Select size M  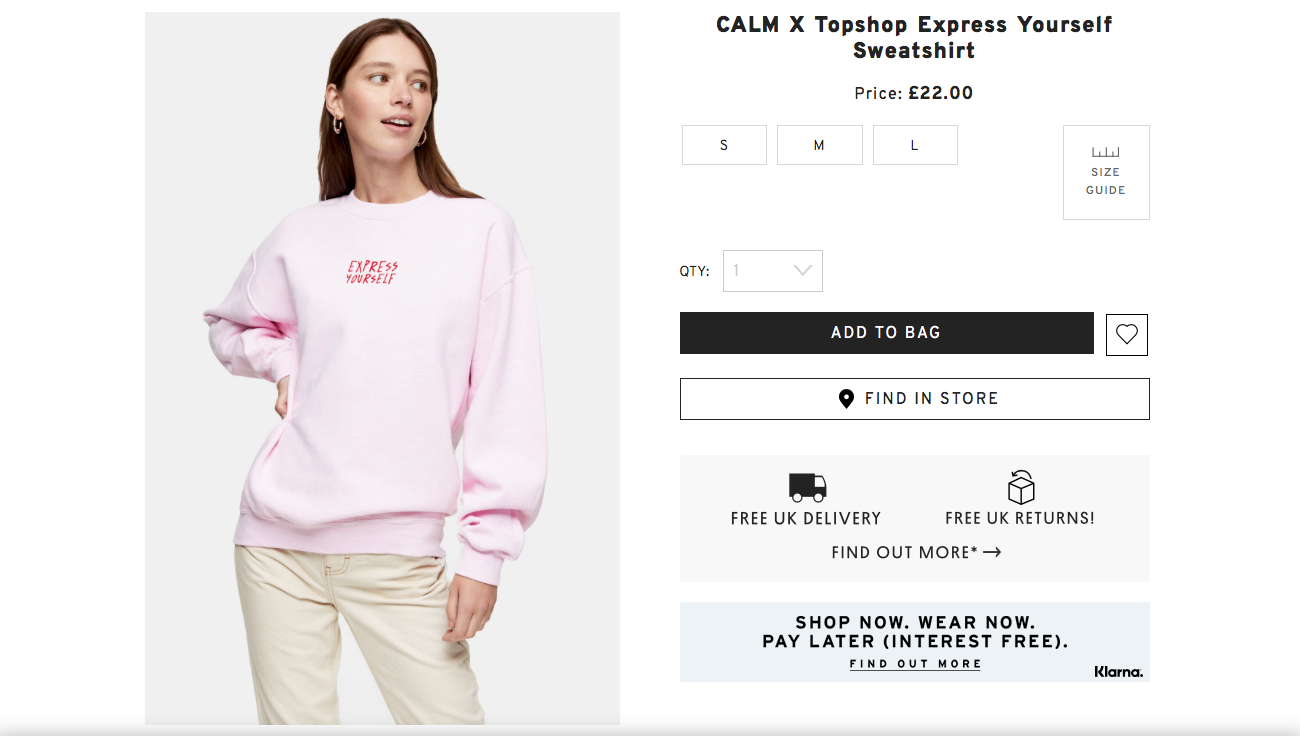click(819, 145)
